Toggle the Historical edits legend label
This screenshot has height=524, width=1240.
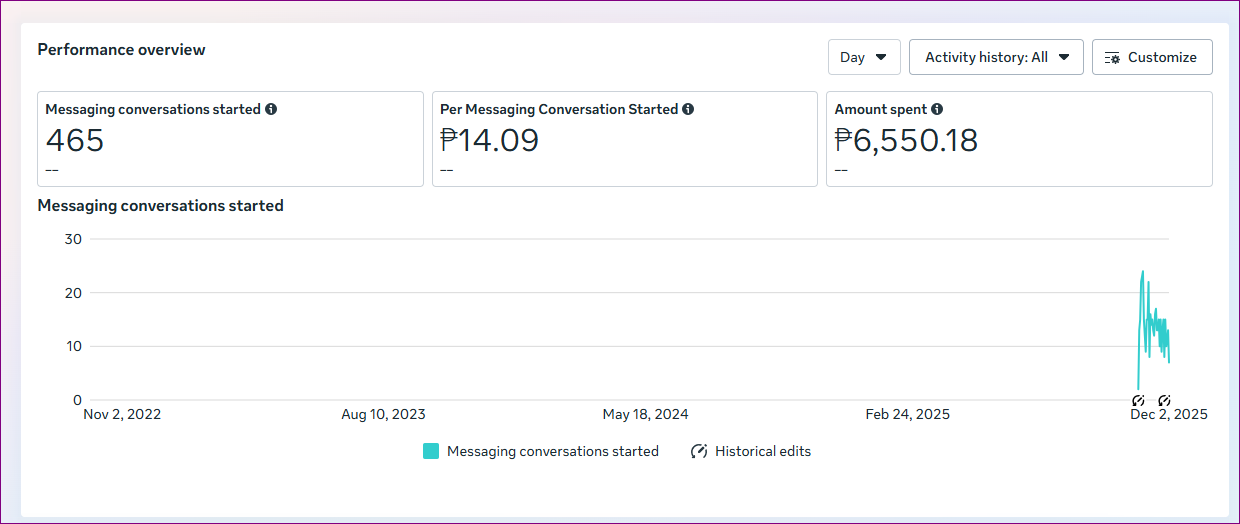coord(762,451)
